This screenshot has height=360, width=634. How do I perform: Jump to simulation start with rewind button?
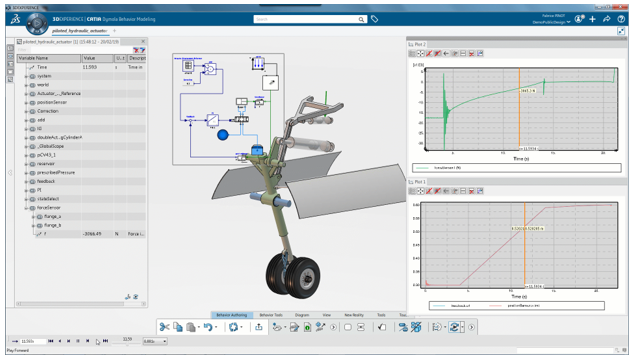pos(51,341)
